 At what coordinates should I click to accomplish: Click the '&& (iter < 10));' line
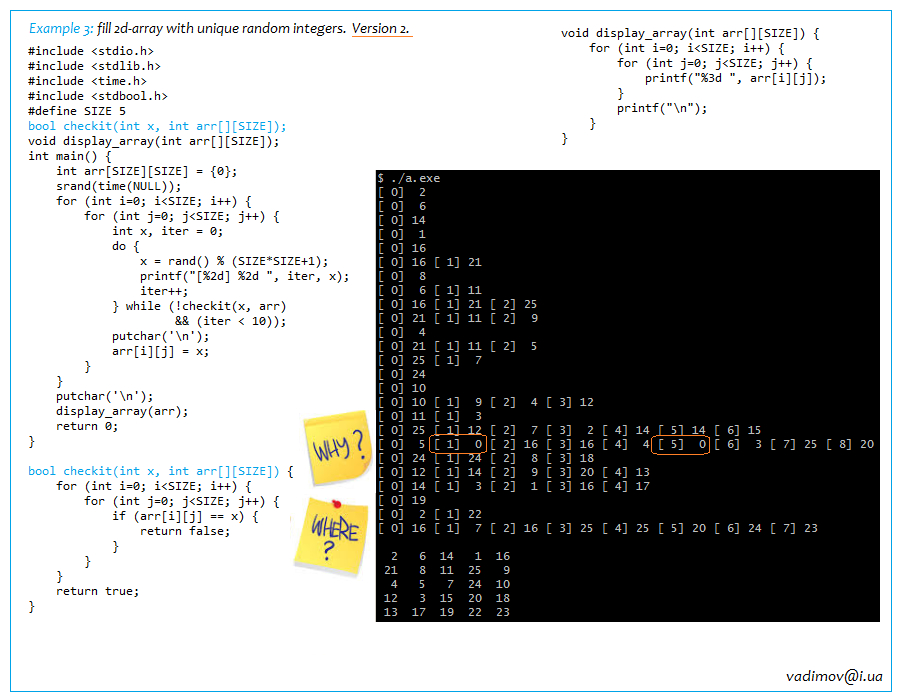point(230,321)
